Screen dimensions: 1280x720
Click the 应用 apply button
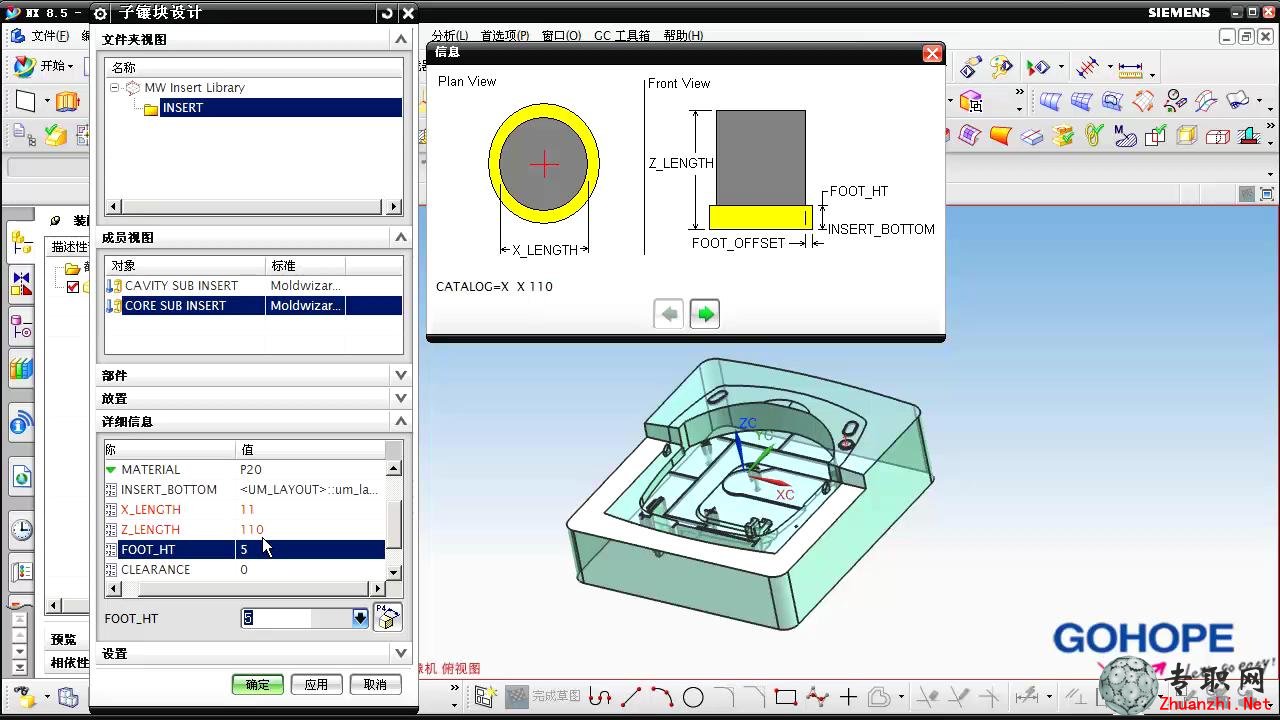[316, 684]
